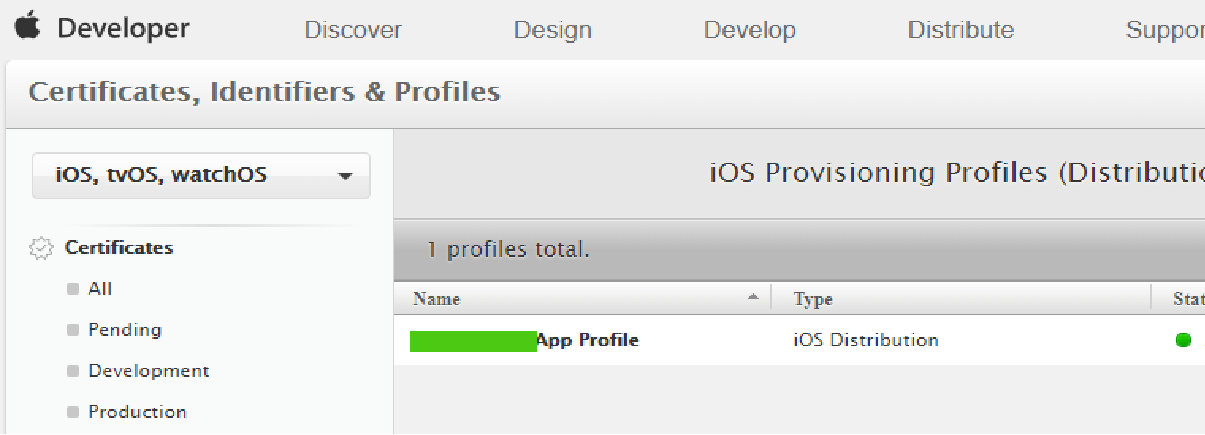The height and width of the screenshot is (435, 1205).
Task: Show Development certificates
Action: 149,371
